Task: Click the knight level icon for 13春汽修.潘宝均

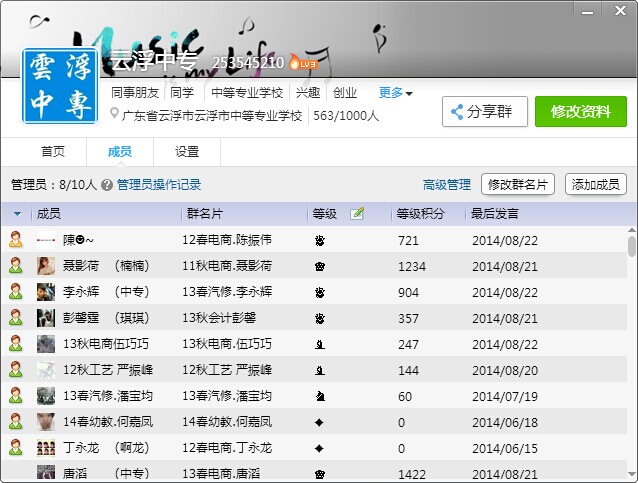Action: click(320, 396)
